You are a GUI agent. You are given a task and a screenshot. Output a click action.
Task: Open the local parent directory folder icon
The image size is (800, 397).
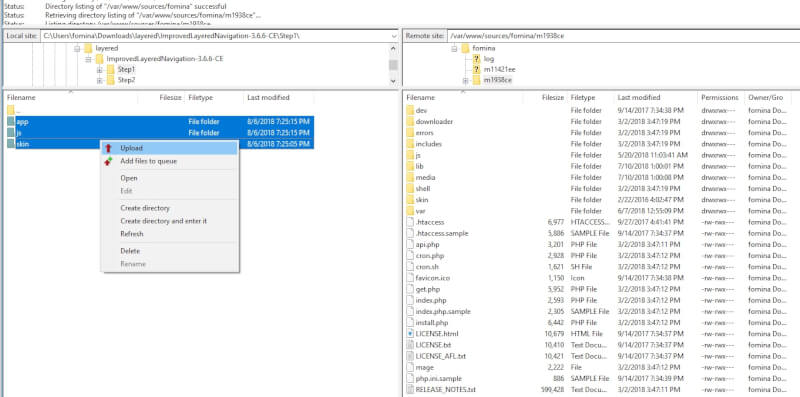pos(11,110)
